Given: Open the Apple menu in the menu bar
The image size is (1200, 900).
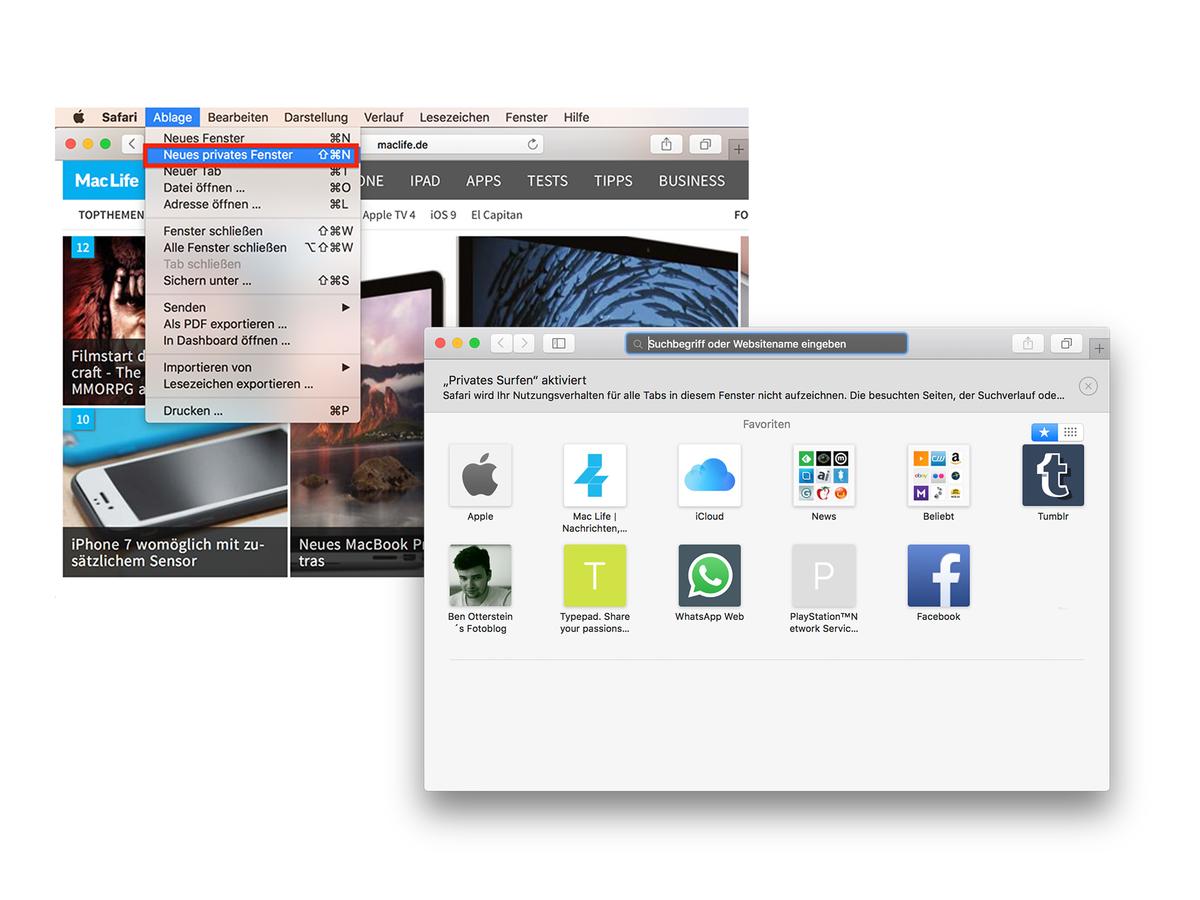Looking at the screenshot, I should pyautogui.click(x=78, y=117).
